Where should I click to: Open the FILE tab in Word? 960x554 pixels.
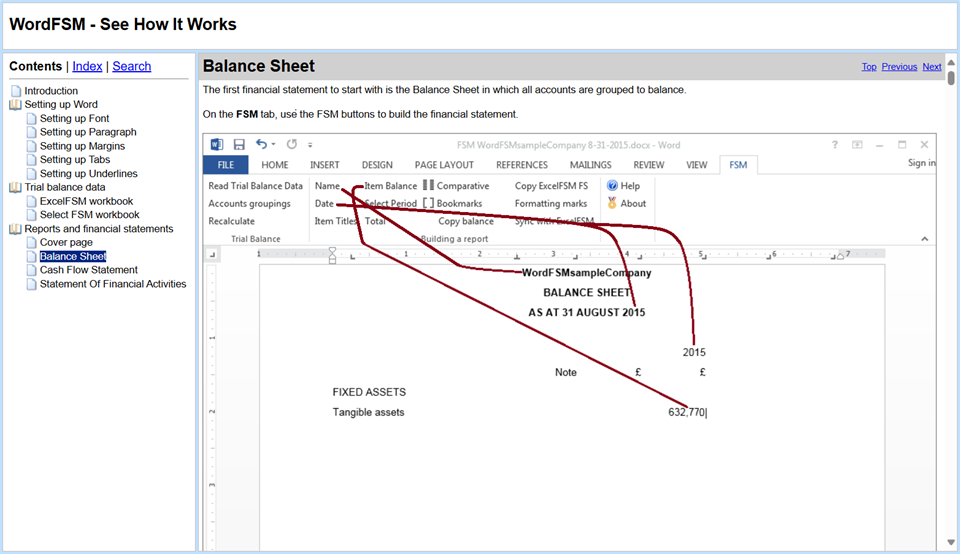point(225,165)
